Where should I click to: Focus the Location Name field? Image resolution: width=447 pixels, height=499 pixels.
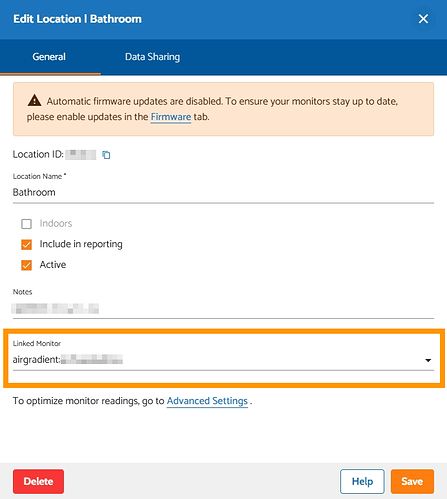click(x=223, y=193)
